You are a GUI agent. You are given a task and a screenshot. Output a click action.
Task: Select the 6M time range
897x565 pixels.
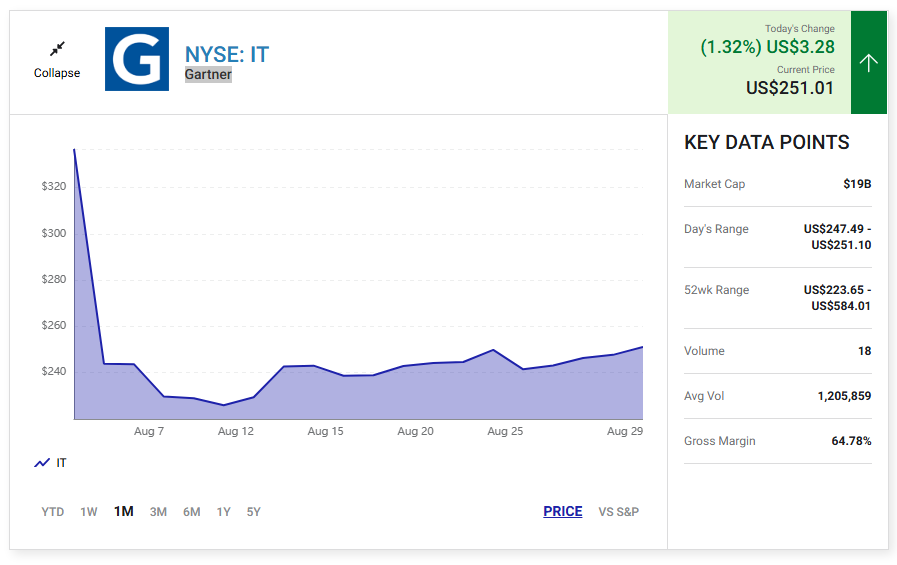click(x=192, y=512)
